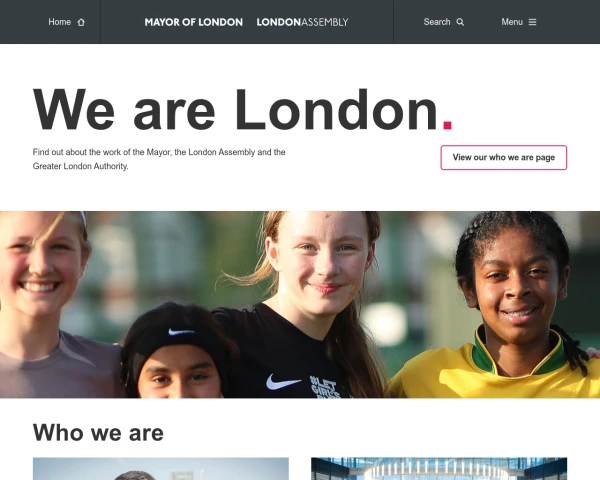600x480 pixels.
Task: Go to the Home link text
Action: pyautogui.click(x=59, y=22)
